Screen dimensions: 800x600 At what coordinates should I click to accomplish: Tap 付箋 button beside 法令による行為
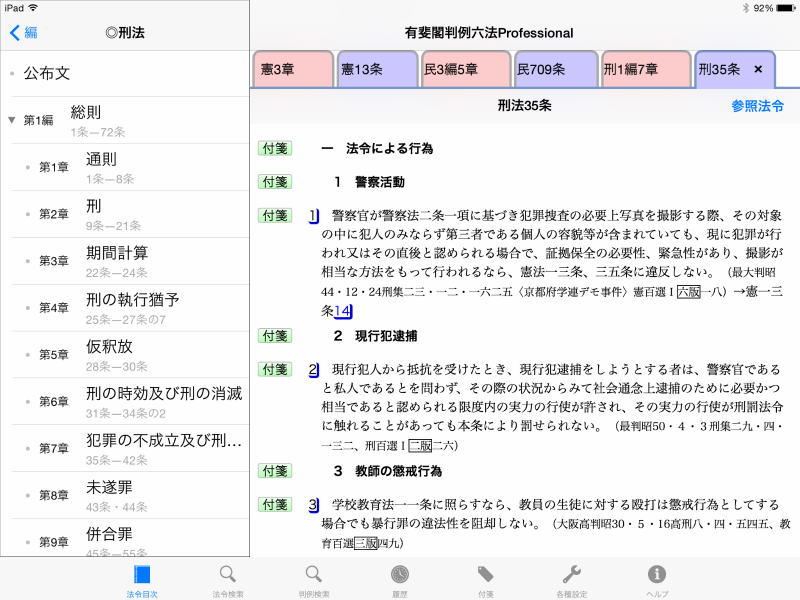pos(275,148)
